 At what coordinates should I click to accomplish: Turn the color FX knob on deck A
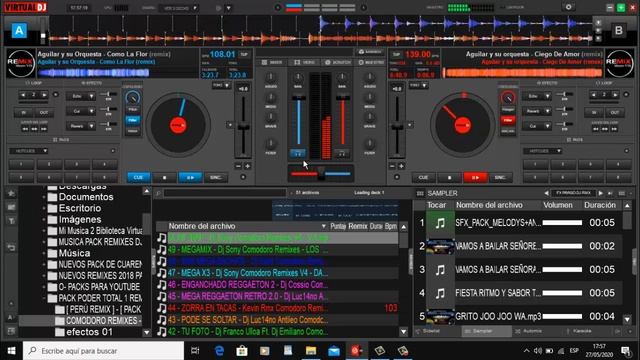(133, 98)
